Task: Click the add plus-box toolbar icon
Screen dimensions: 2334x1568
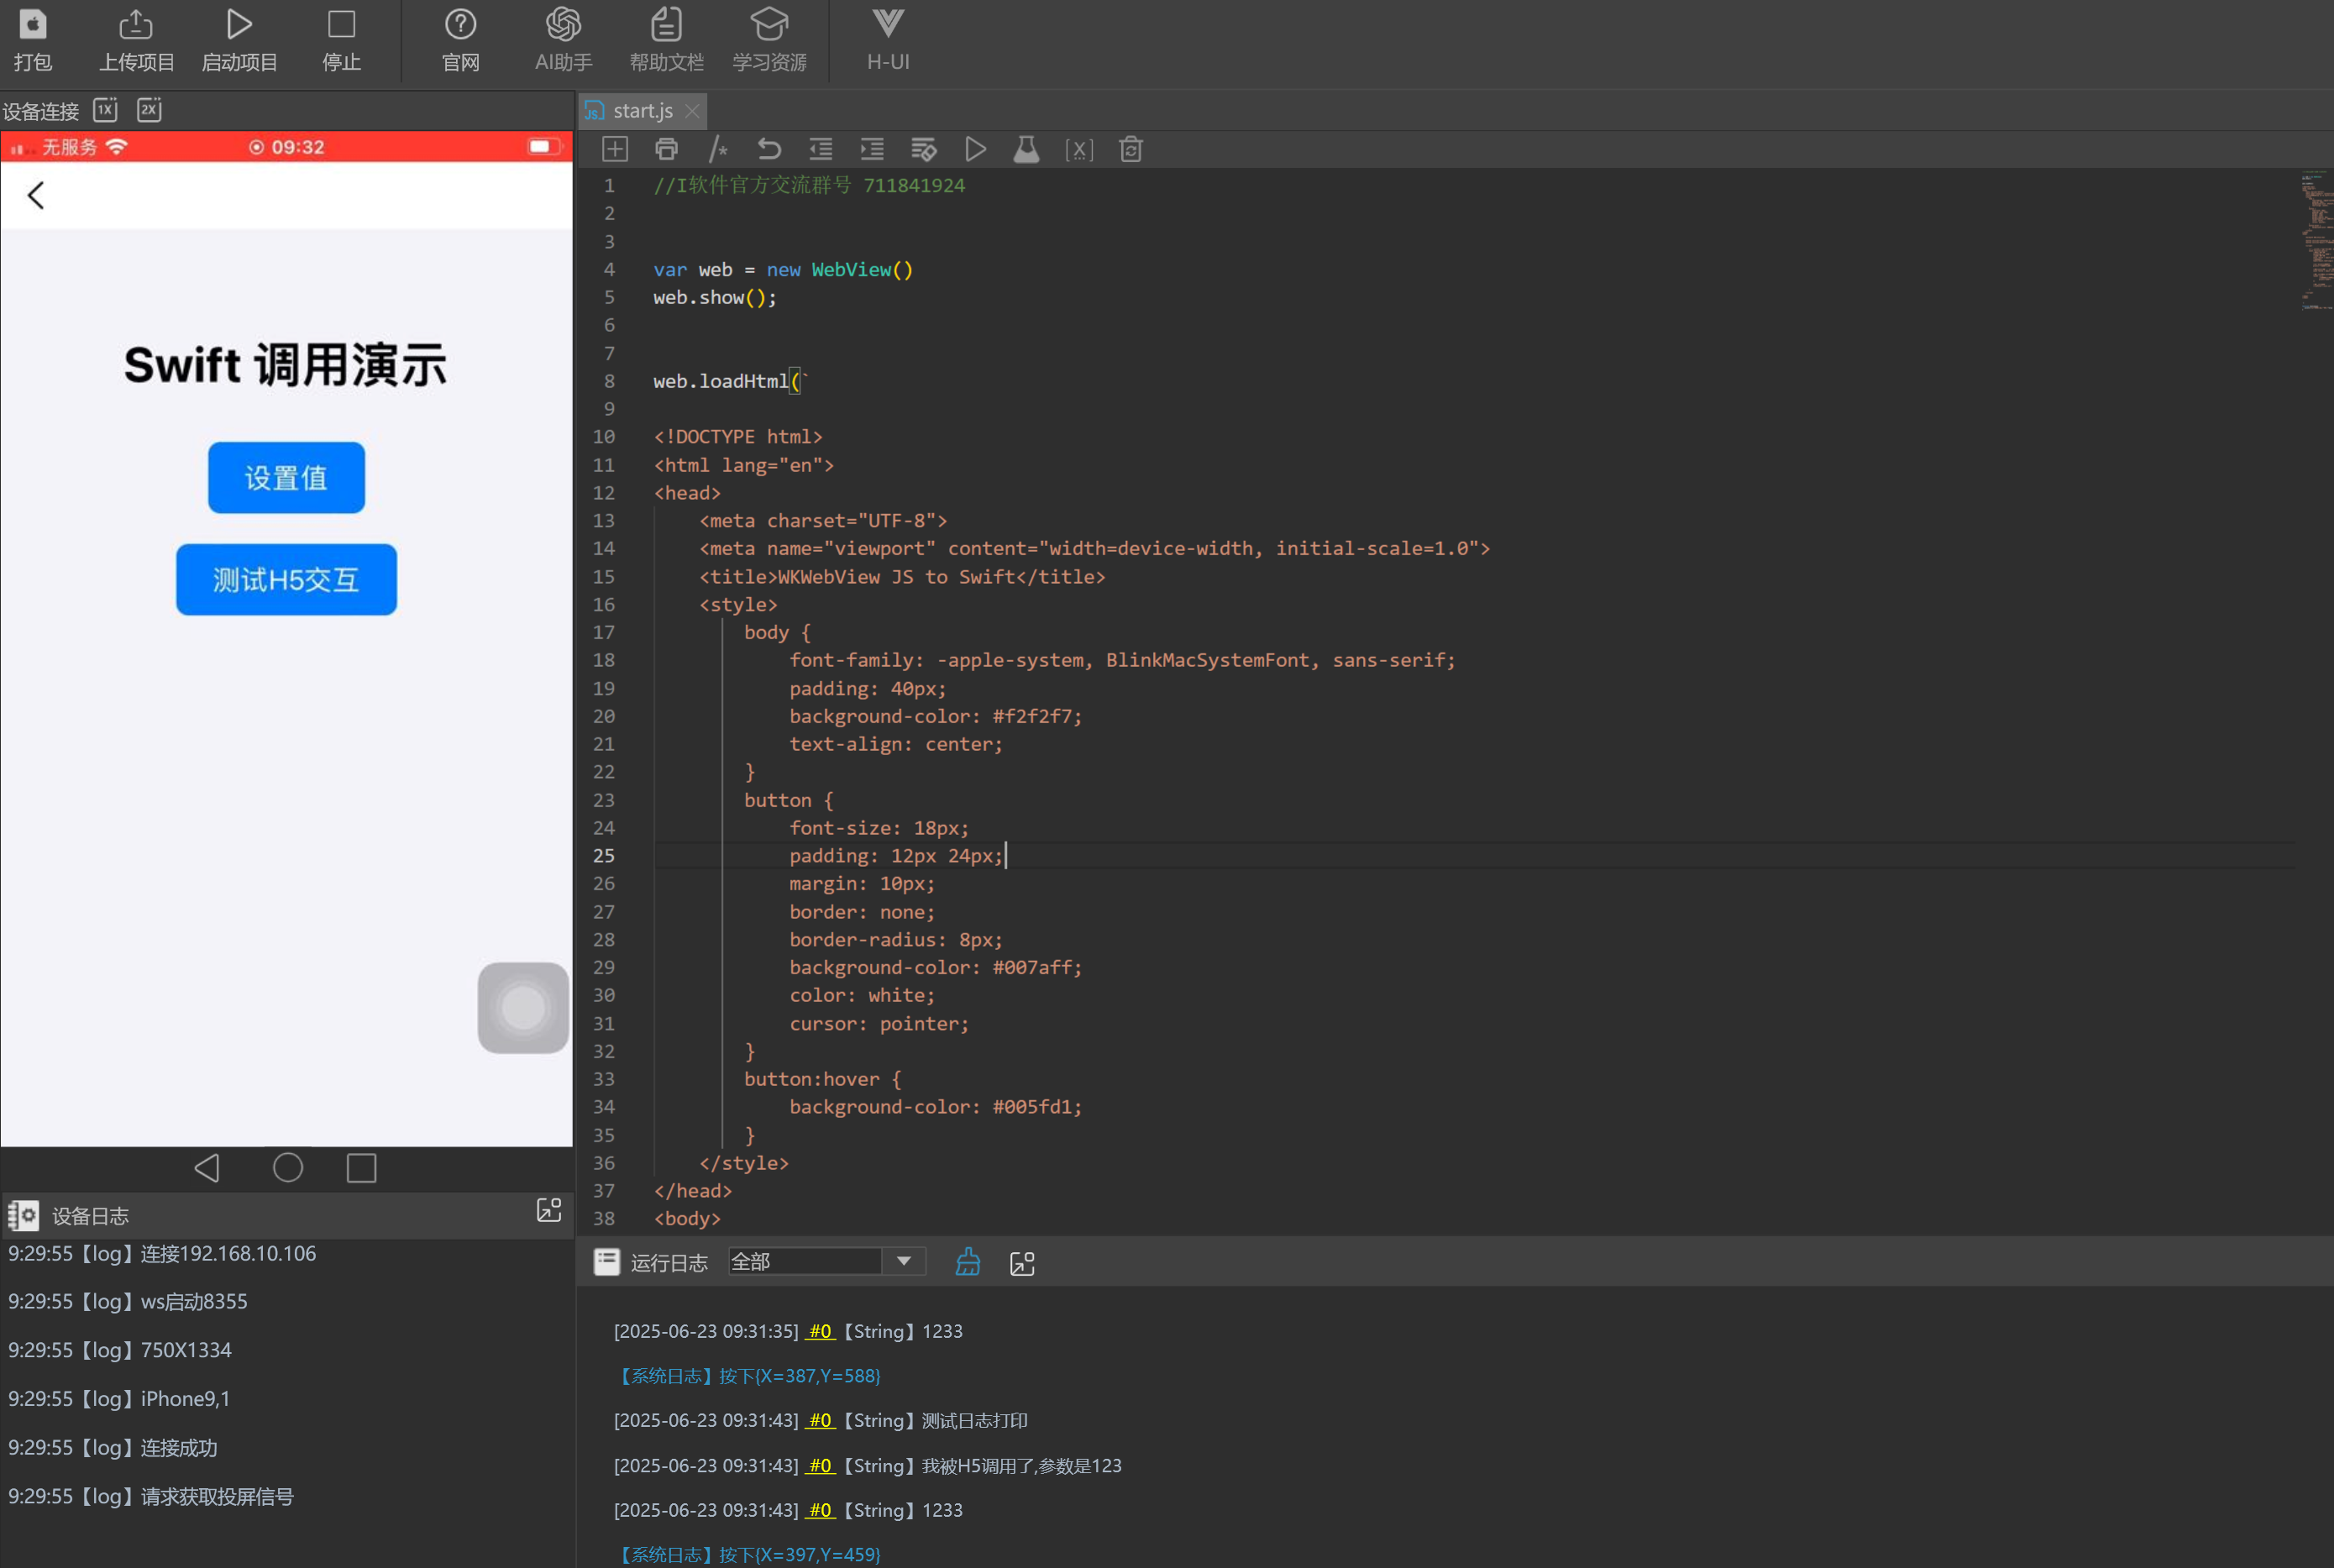Action: 615,150
